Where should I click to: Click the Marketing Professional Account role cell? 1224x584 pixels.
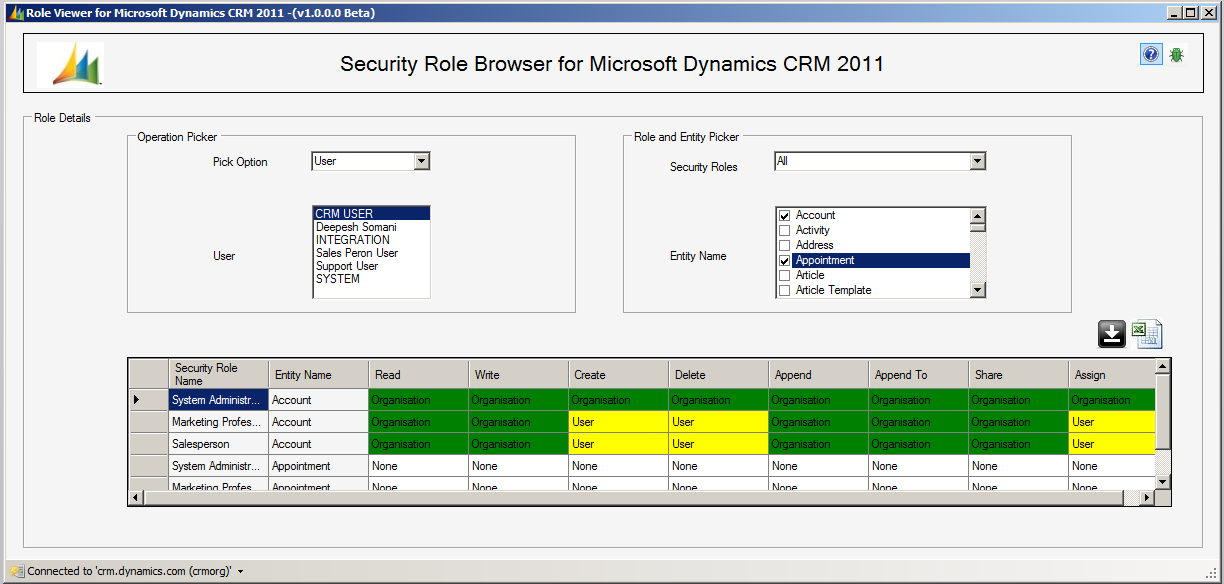(218, 421)
